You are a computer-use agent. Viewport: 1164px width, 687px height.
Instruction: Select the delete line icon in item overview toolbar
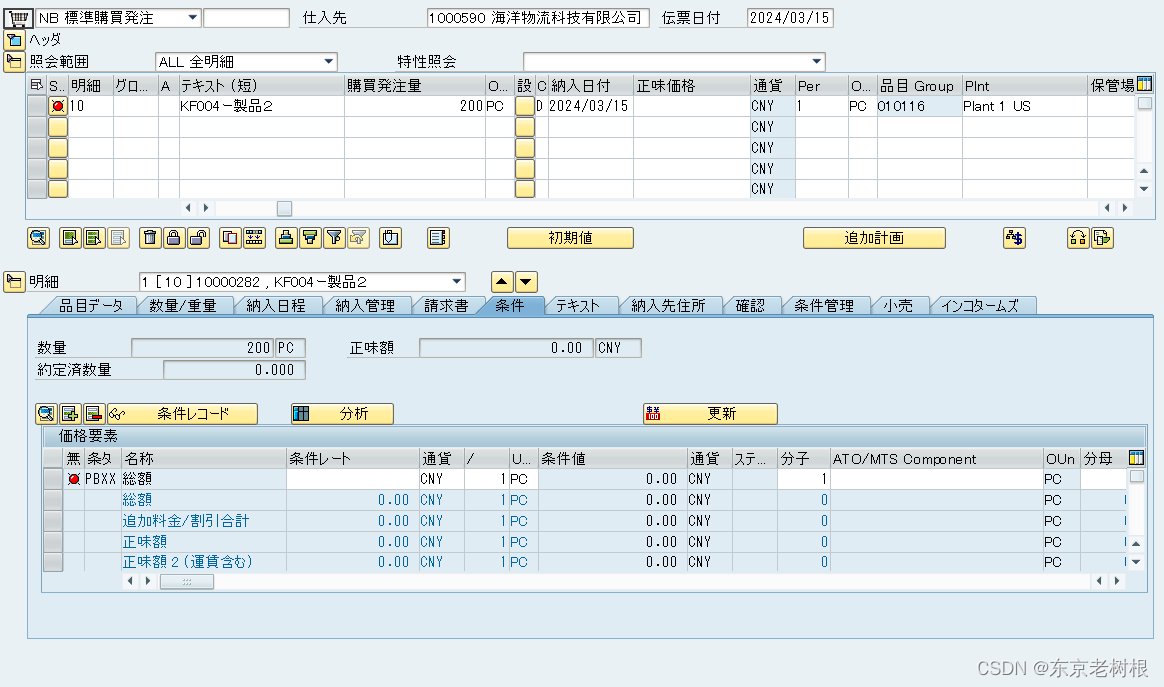tap(150, 238)
